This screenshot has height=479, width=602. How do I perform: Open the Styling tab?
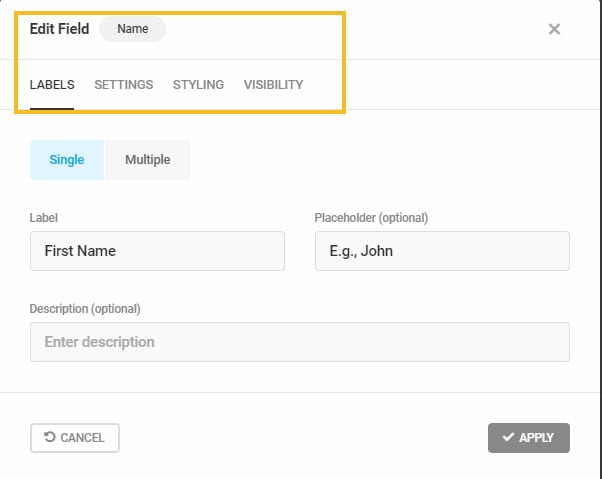198,85
